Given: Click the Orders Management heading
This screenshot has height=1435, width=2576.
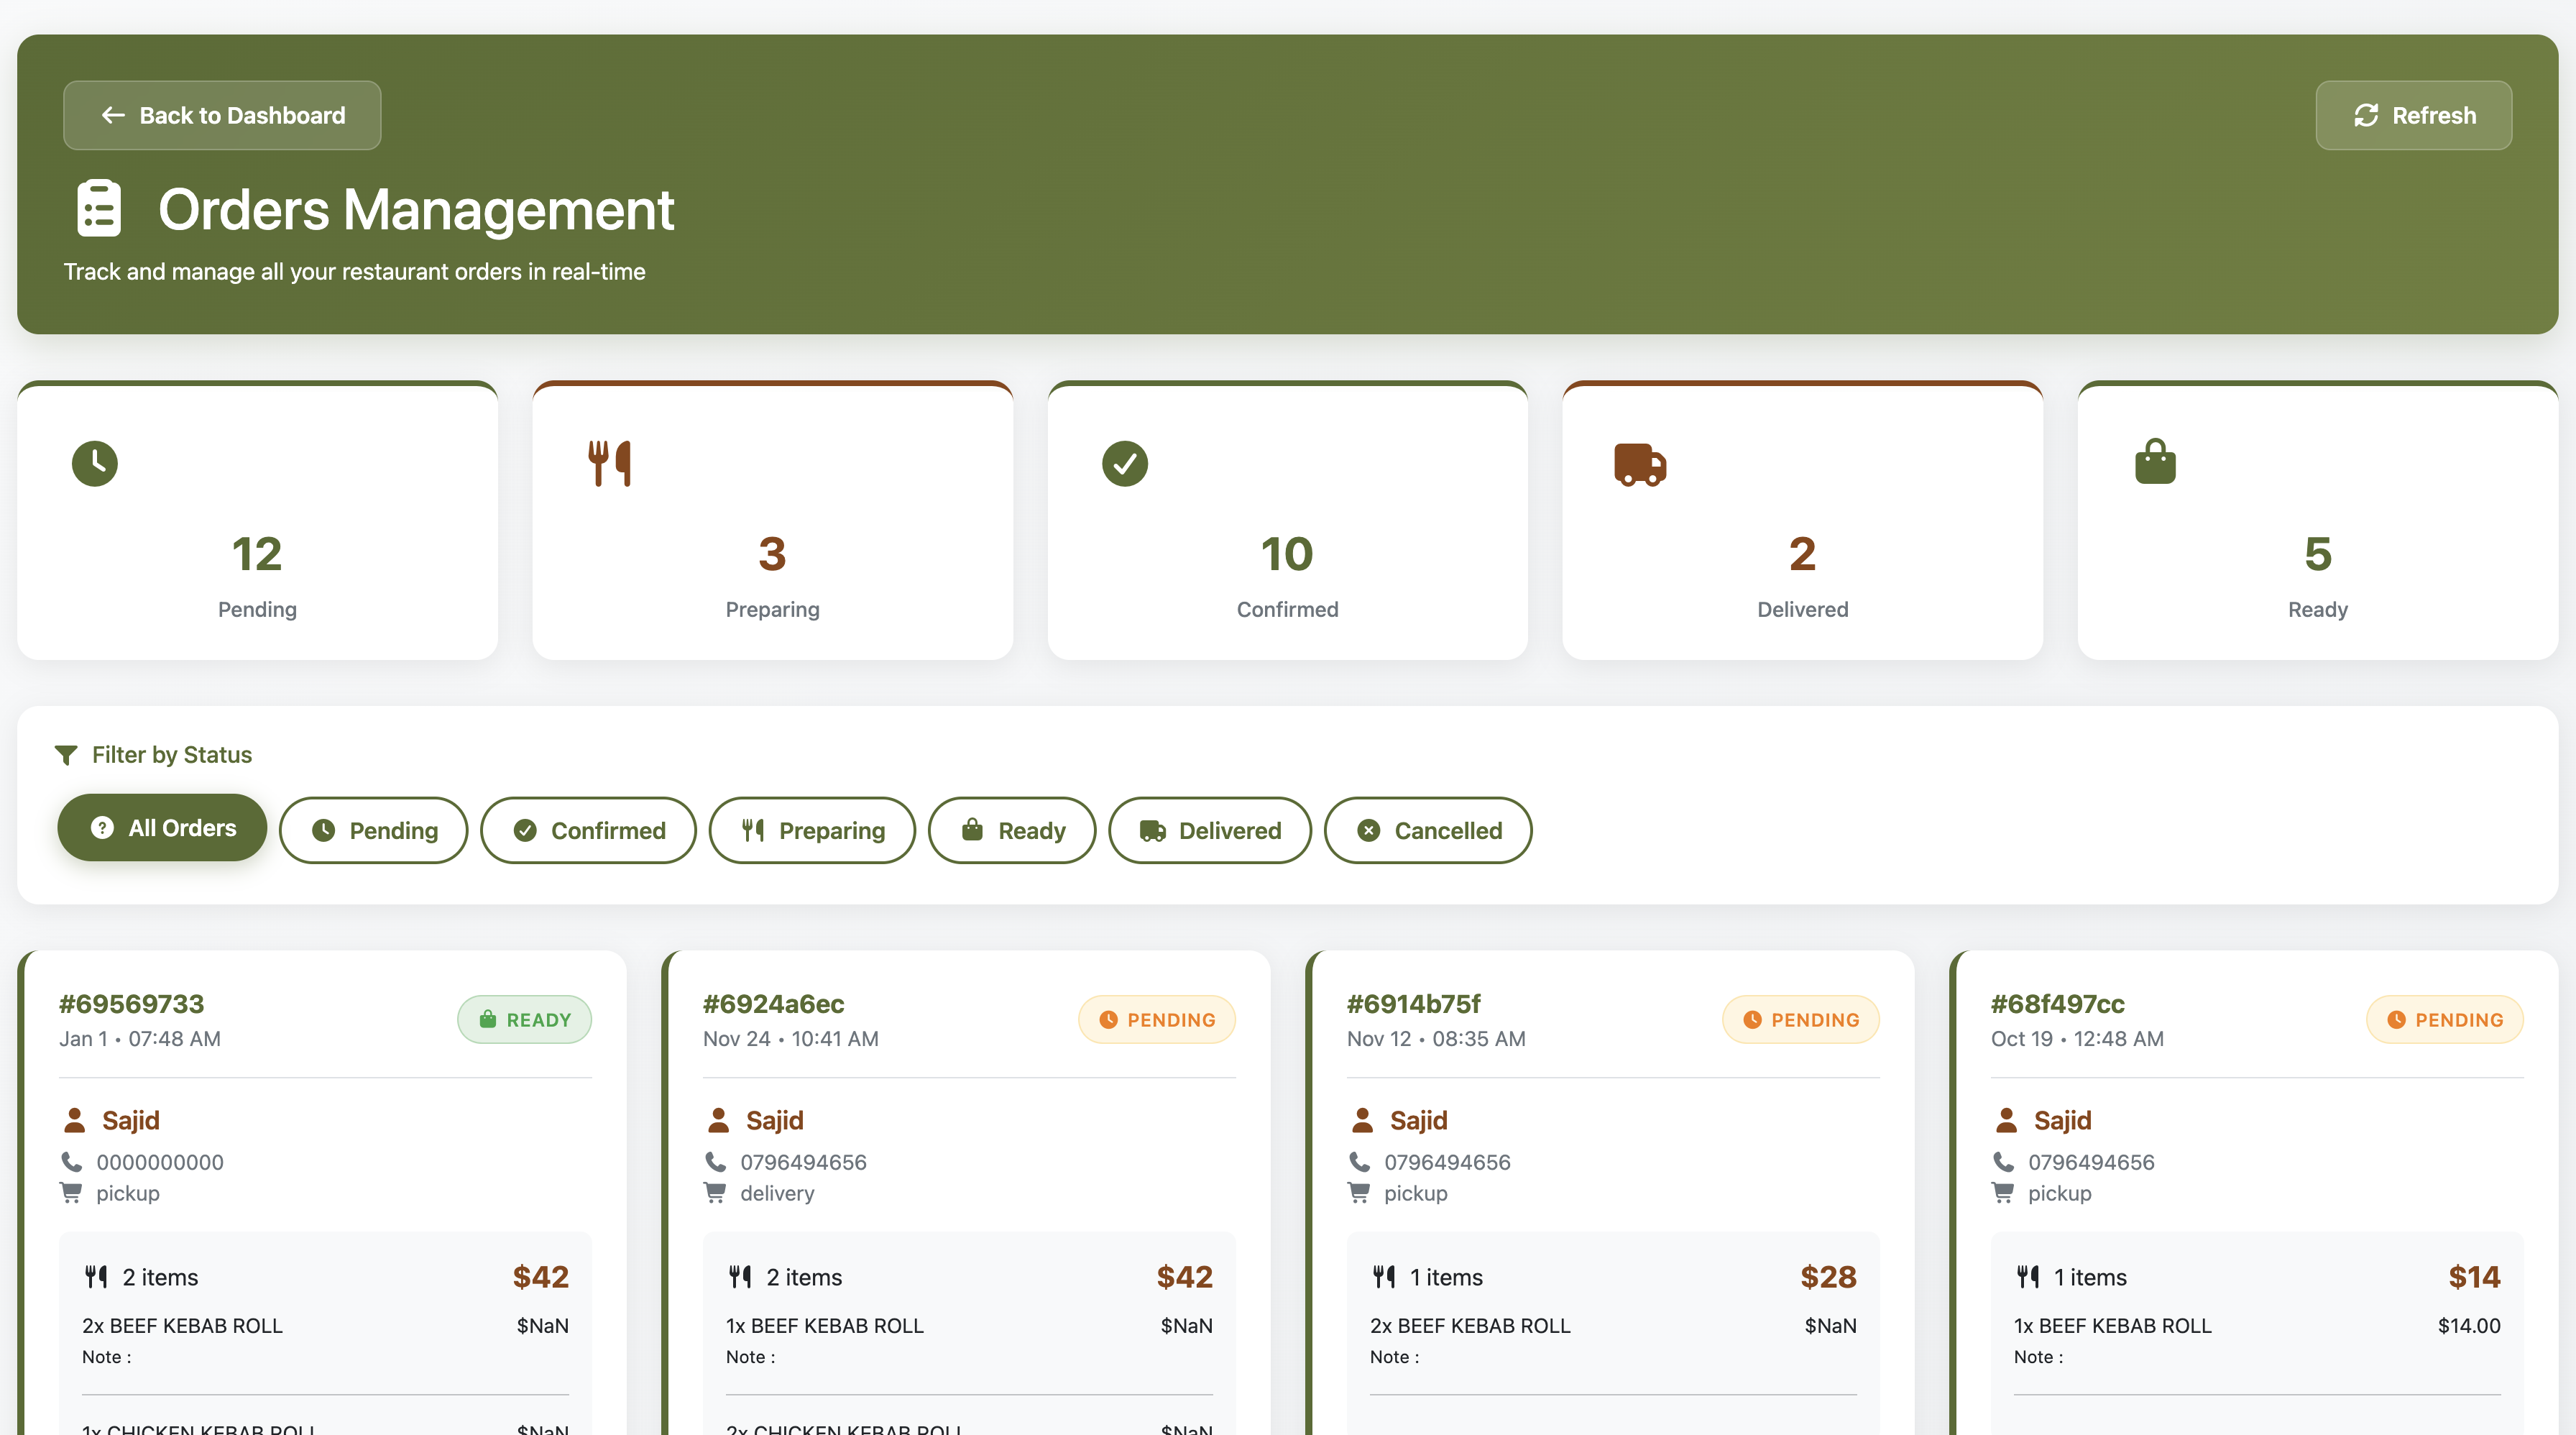Looking at the screenshot, I should (x=416, y=210).
